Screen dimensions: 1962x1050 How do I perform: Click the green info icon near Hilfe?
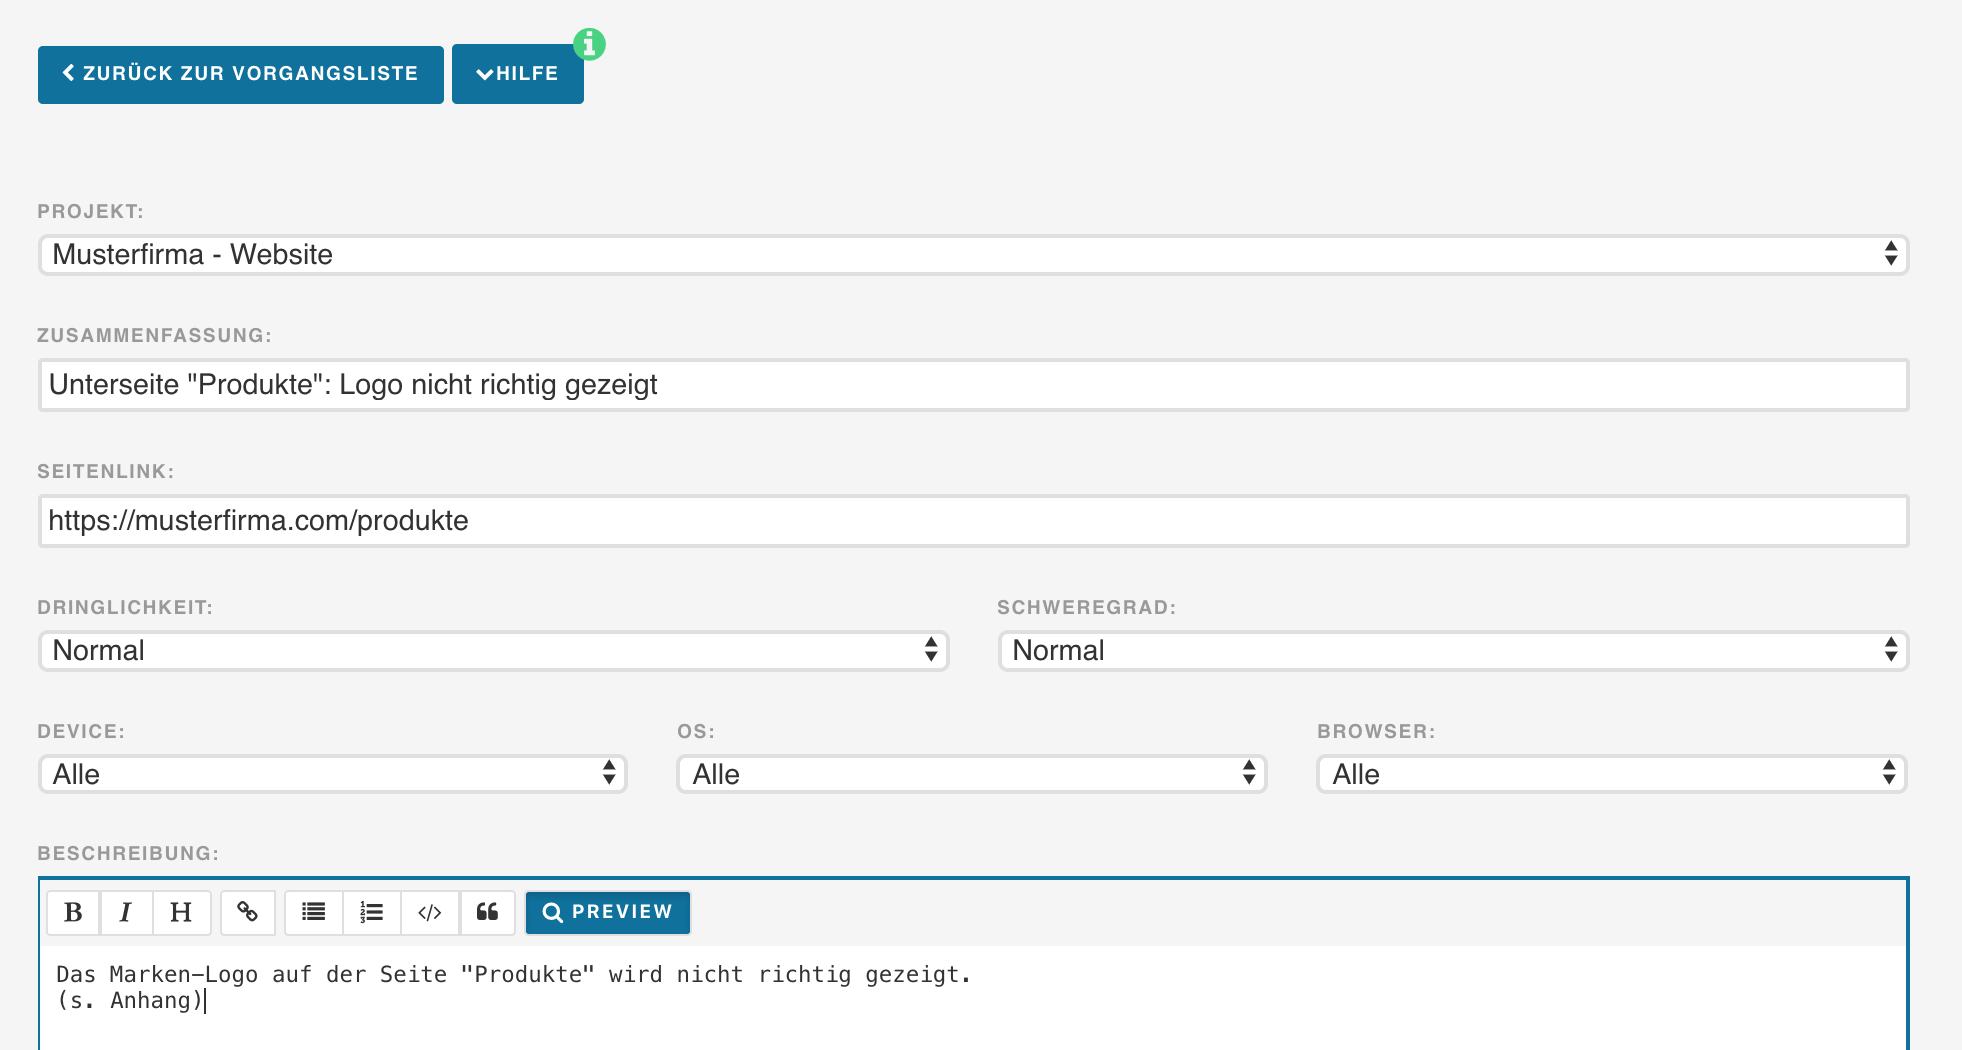point(589,44)
